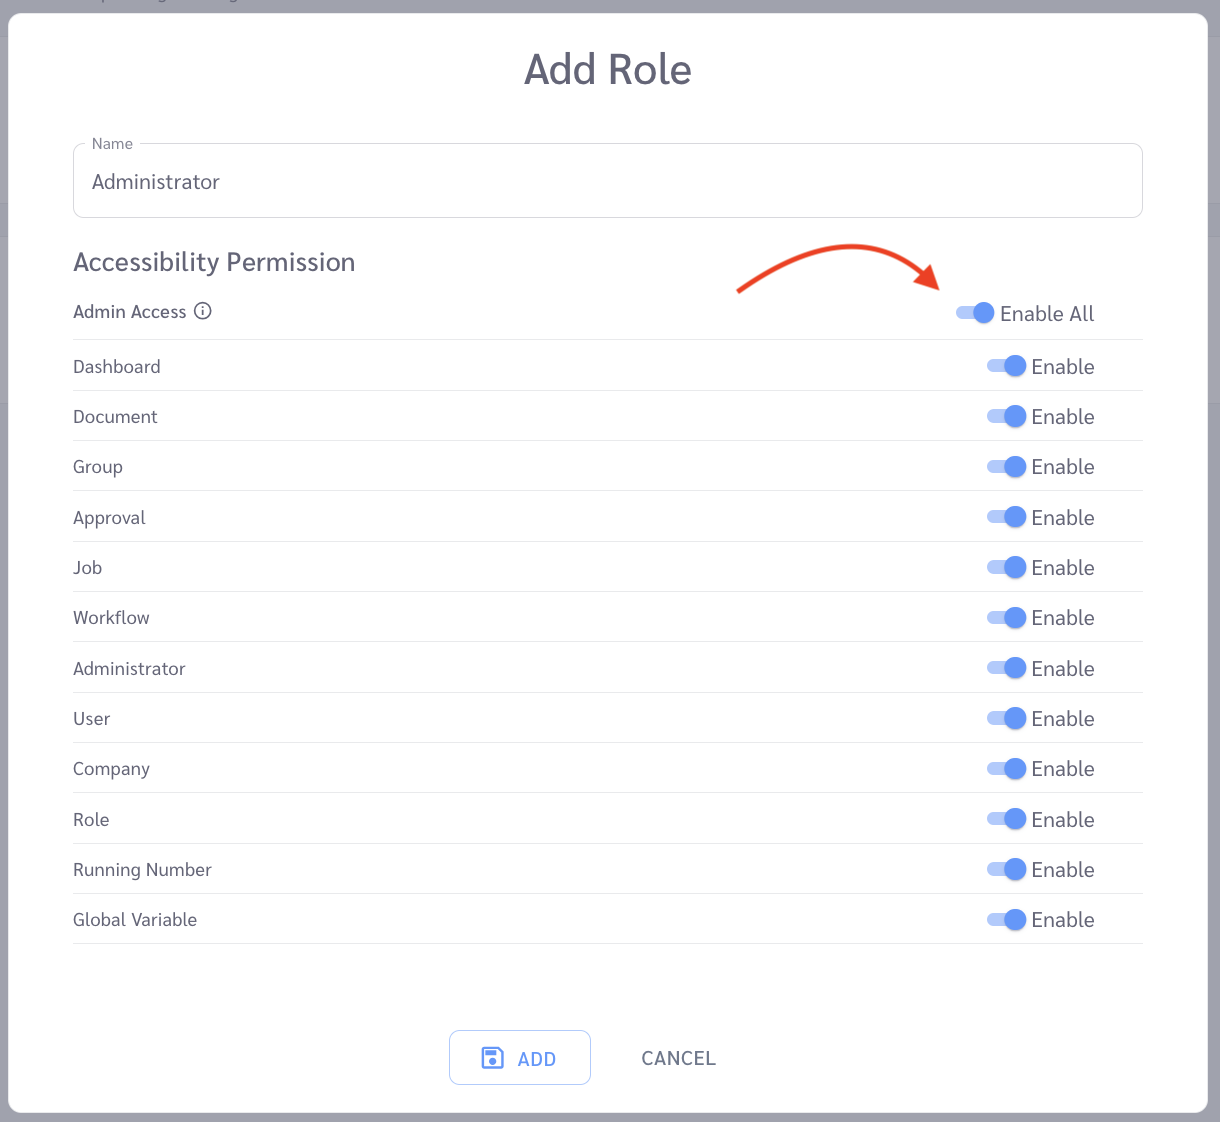The height and width of the screenshot is (1122, 1220).
Task: Click the Admin Access label
Action: pos(130,312)
